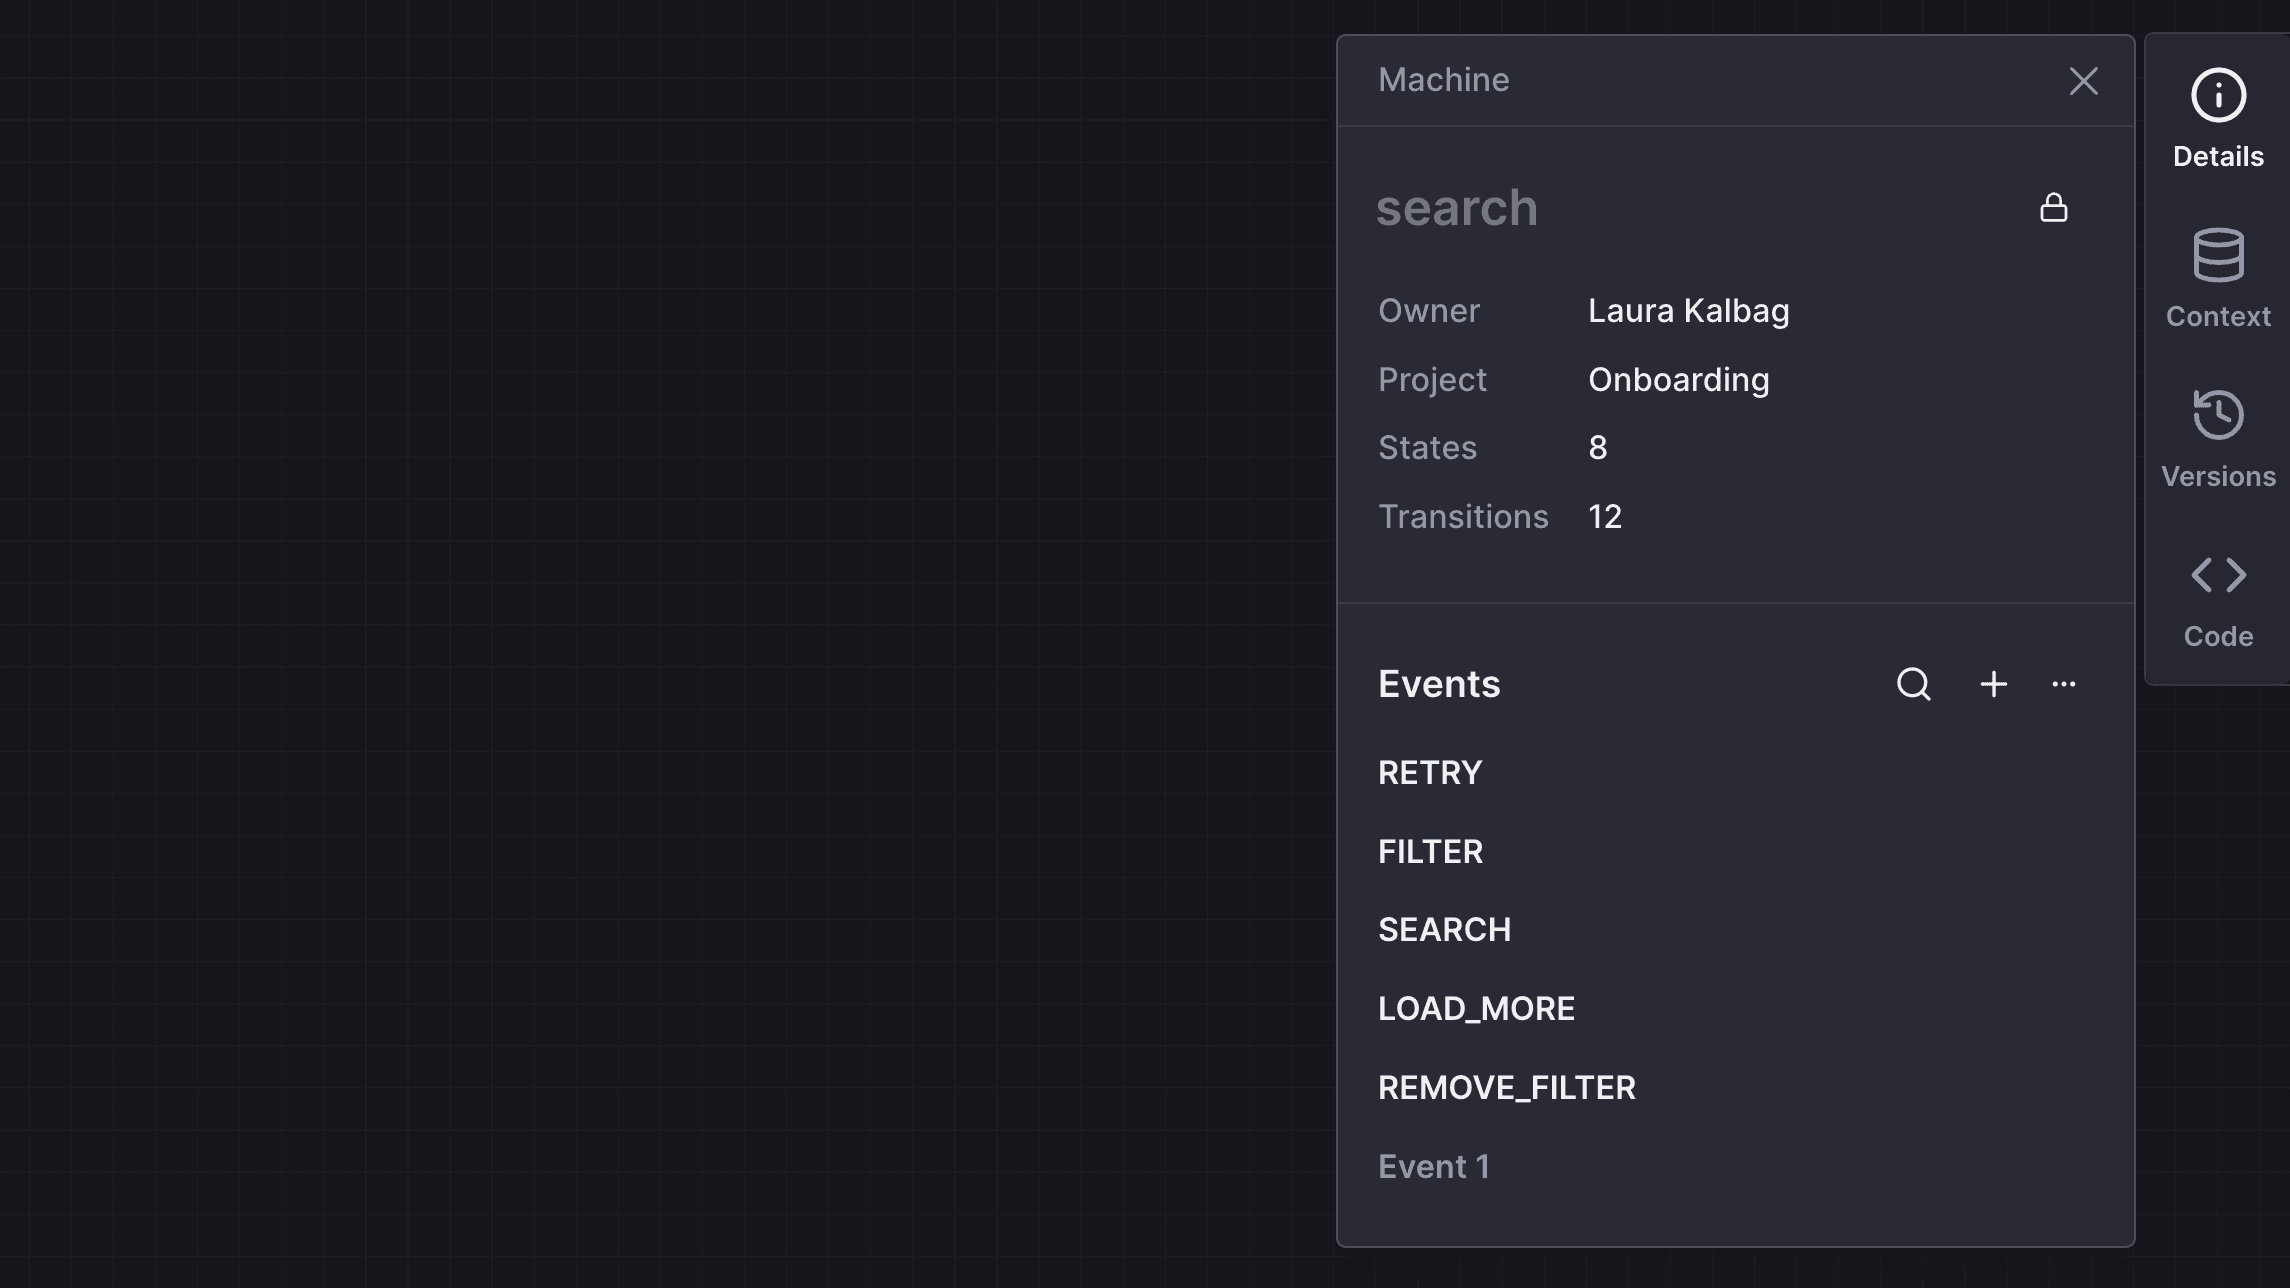This screenshot has height=1288, width=2290.
Task: Select the Event 1 placeholder entry
Action: tap(1434, 1165)
